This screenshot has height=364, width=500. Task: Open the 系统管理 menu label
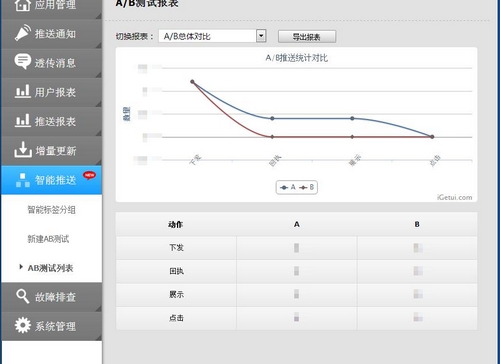click(x=55, y=326)
